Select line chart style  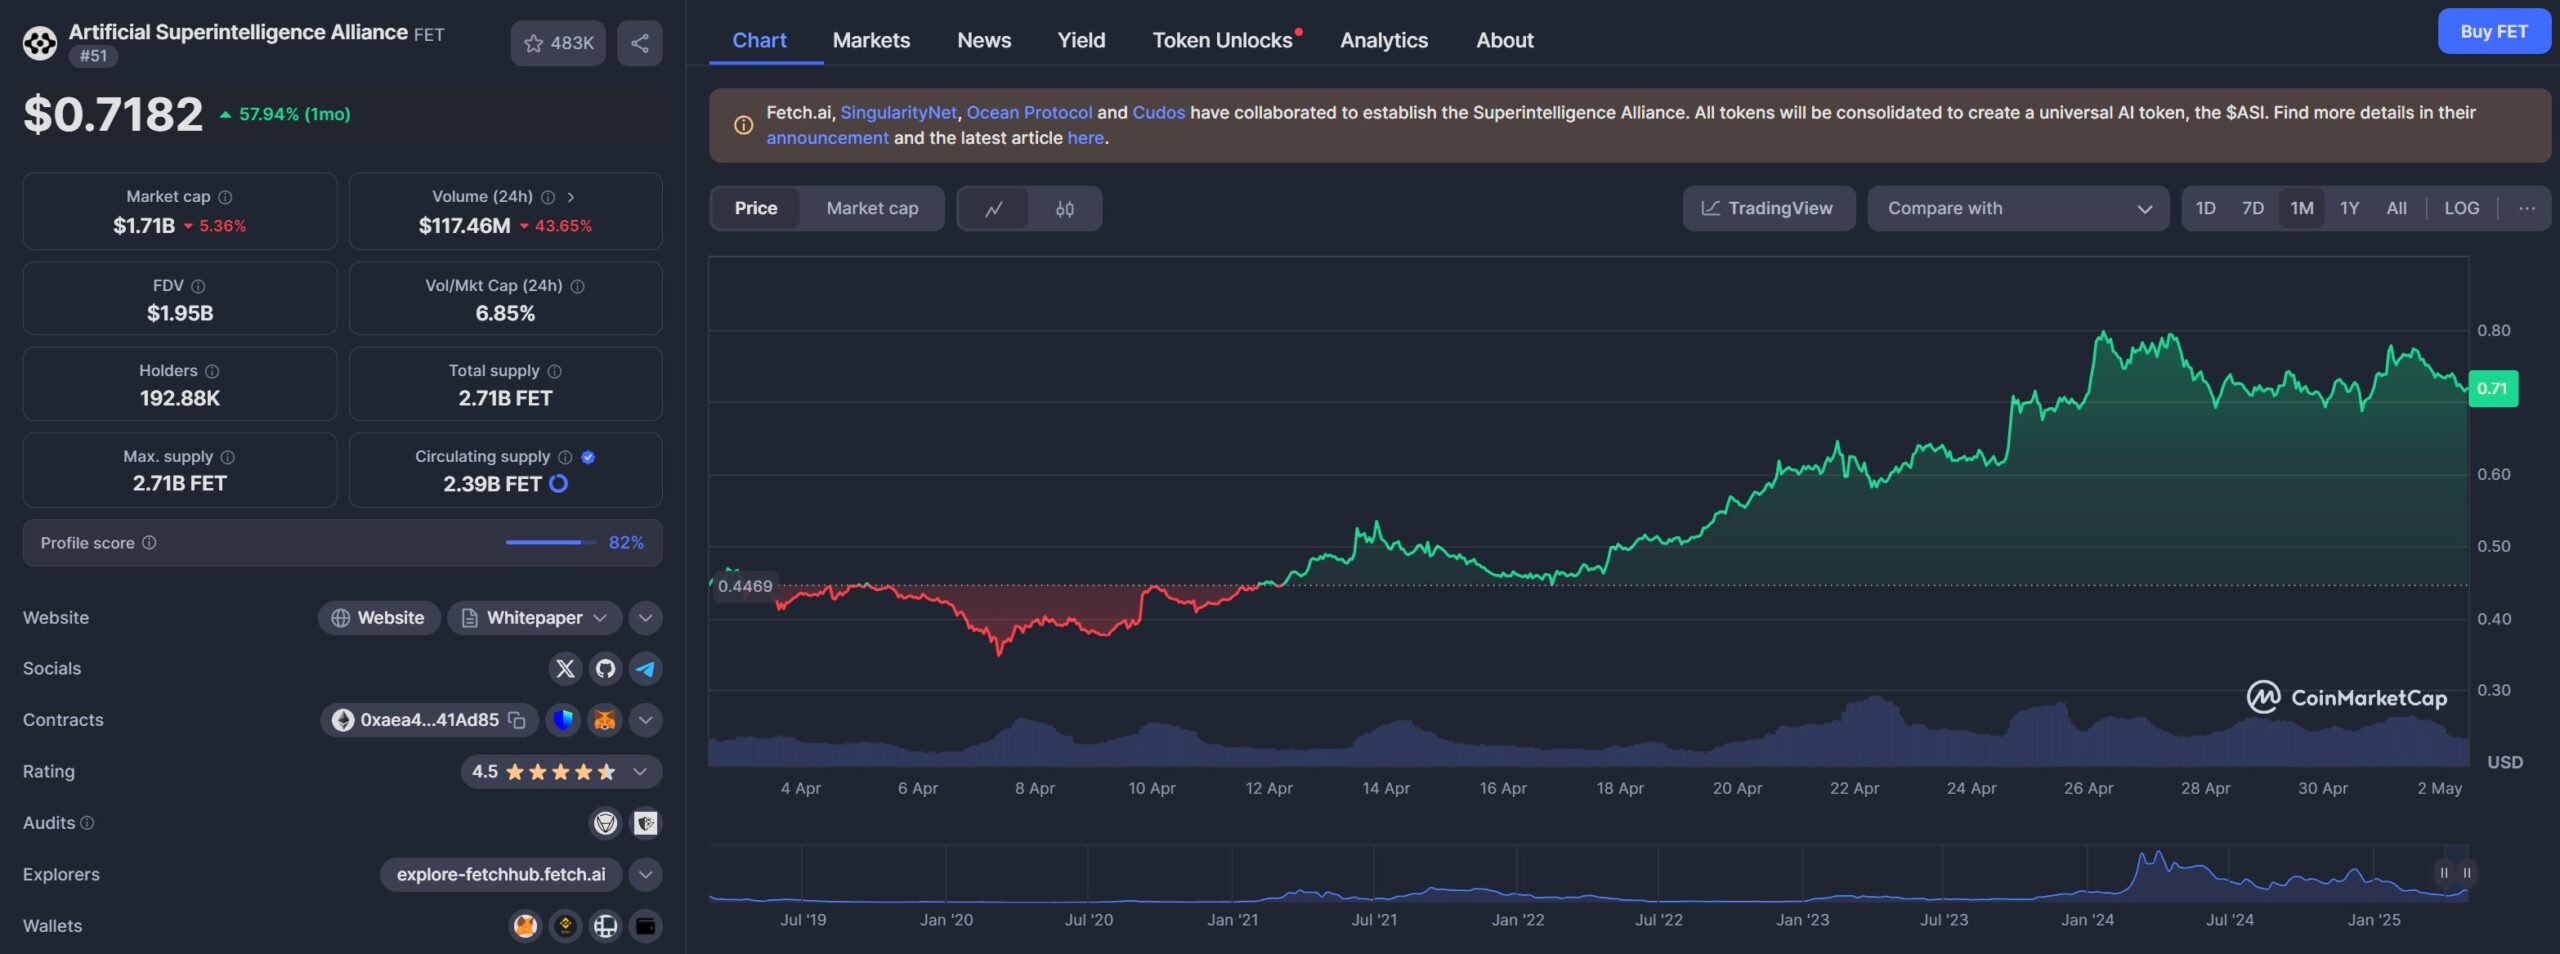[994, 209]
